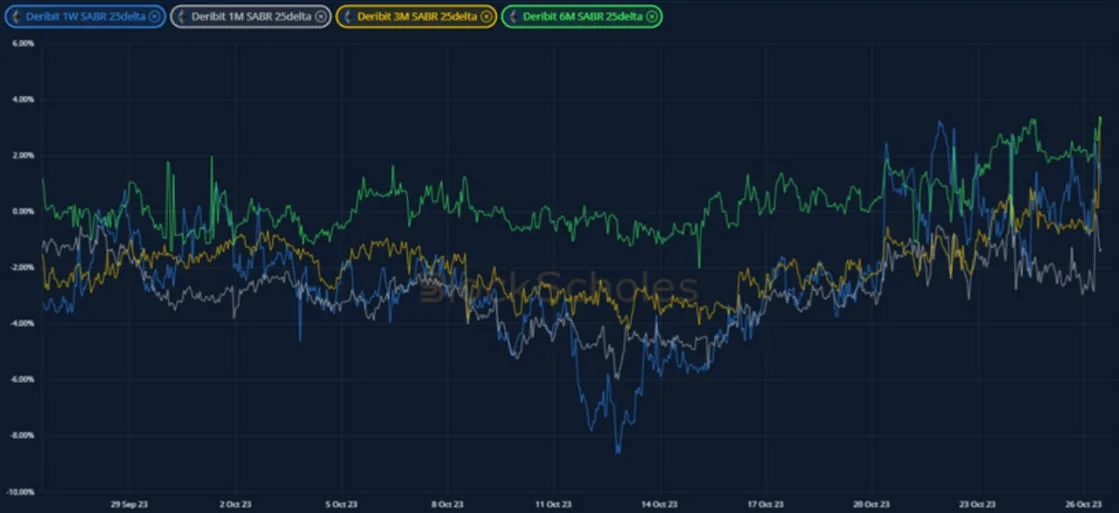The image size is (1119, 513).
Task: Remove the Deribit 1W SABR 25delta series
Action: [154, 16]
